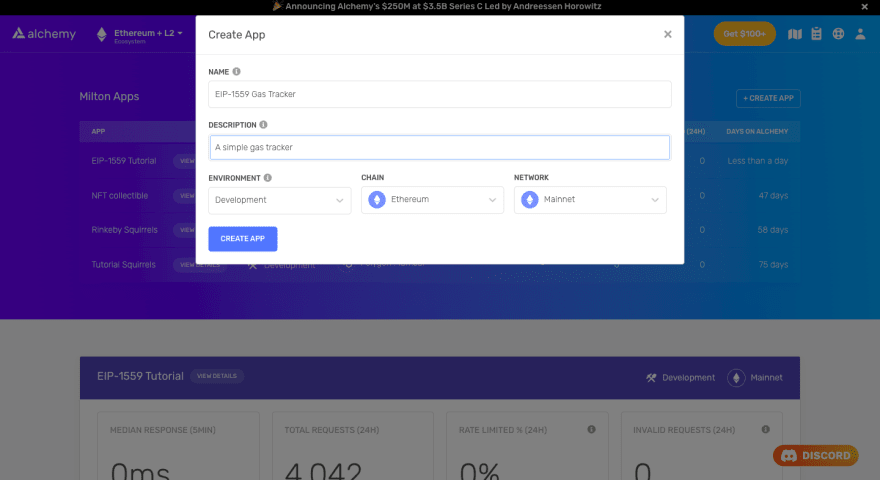The height and width of the screenshot is (480, 880).
Task: Click the Ethereum icon in Network dropdown
Action: pos(530,199)
